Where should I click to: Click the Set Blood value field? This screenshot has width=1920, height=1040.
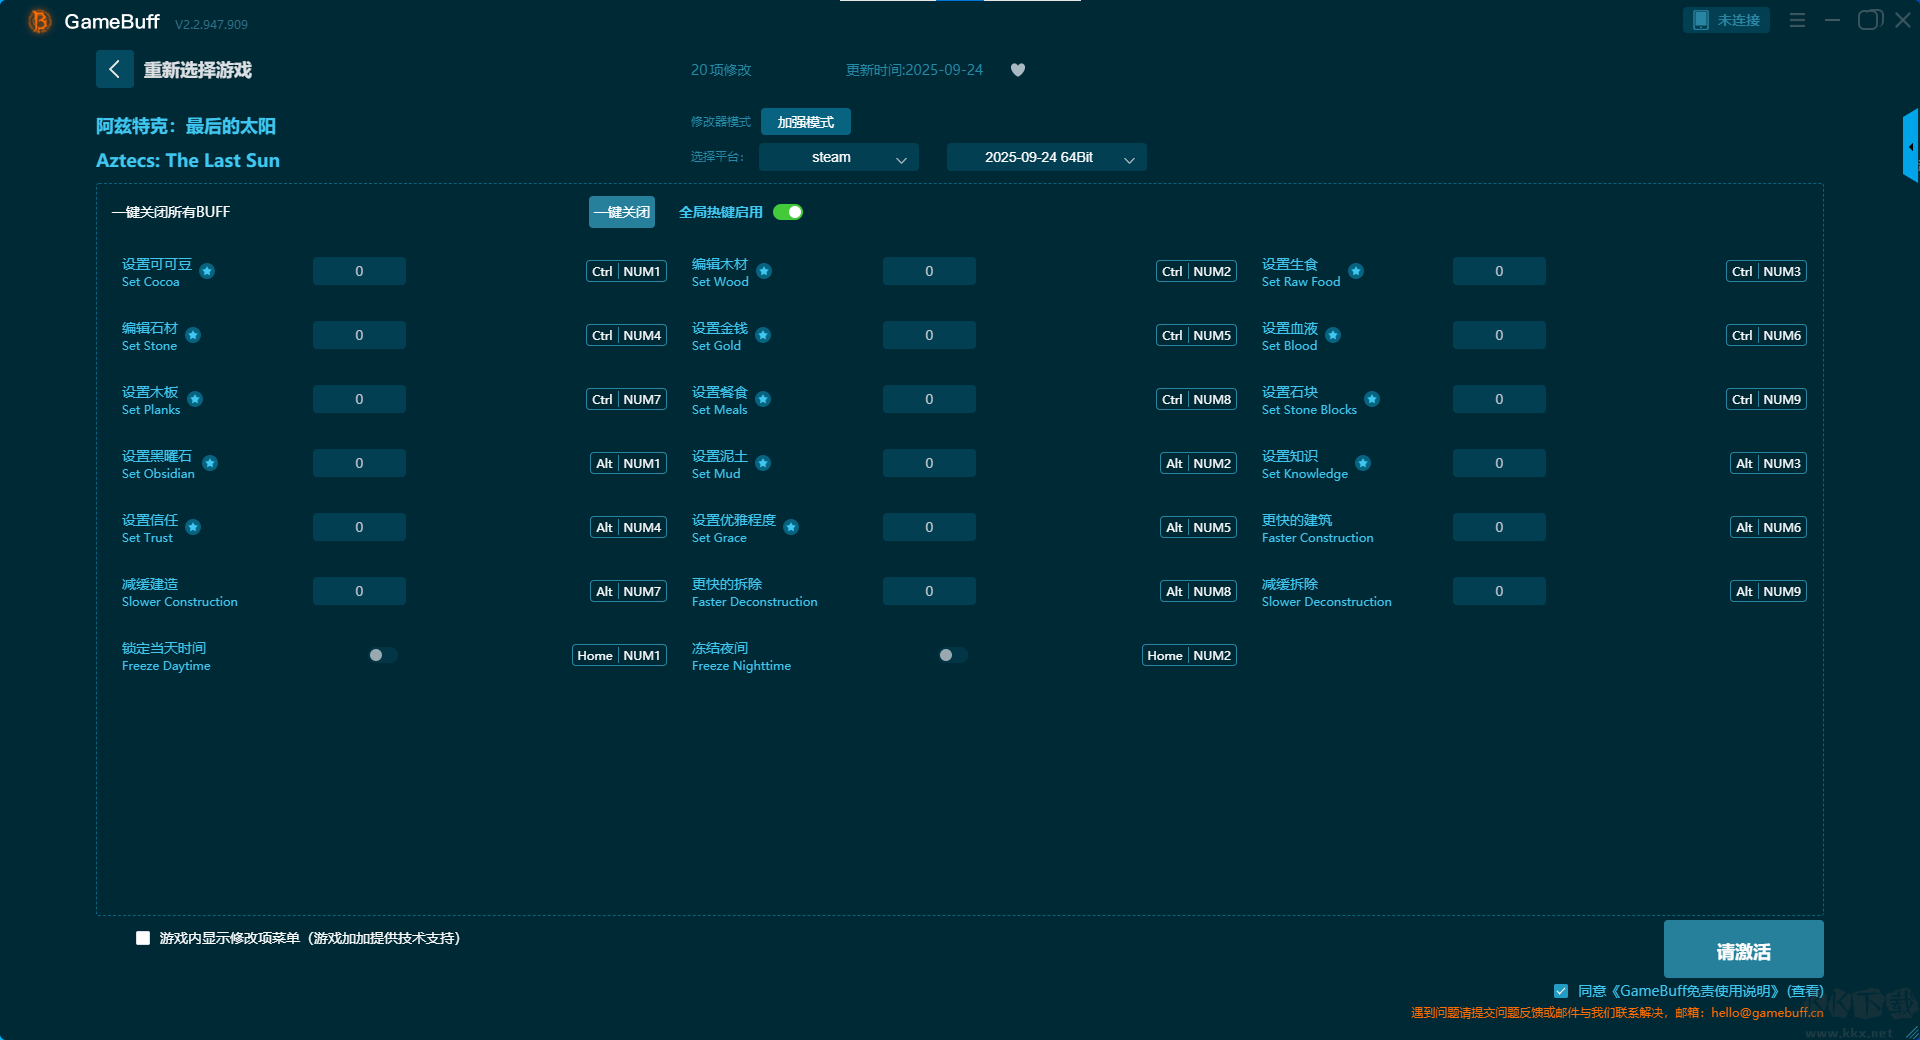[1499, 335]
